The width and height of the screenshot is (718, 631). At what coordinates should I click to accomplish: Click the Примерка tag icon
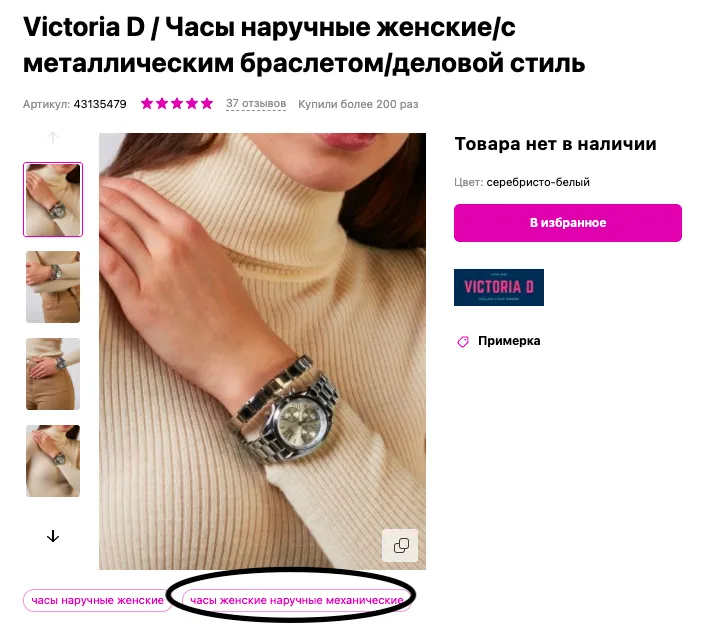point(463,341)
